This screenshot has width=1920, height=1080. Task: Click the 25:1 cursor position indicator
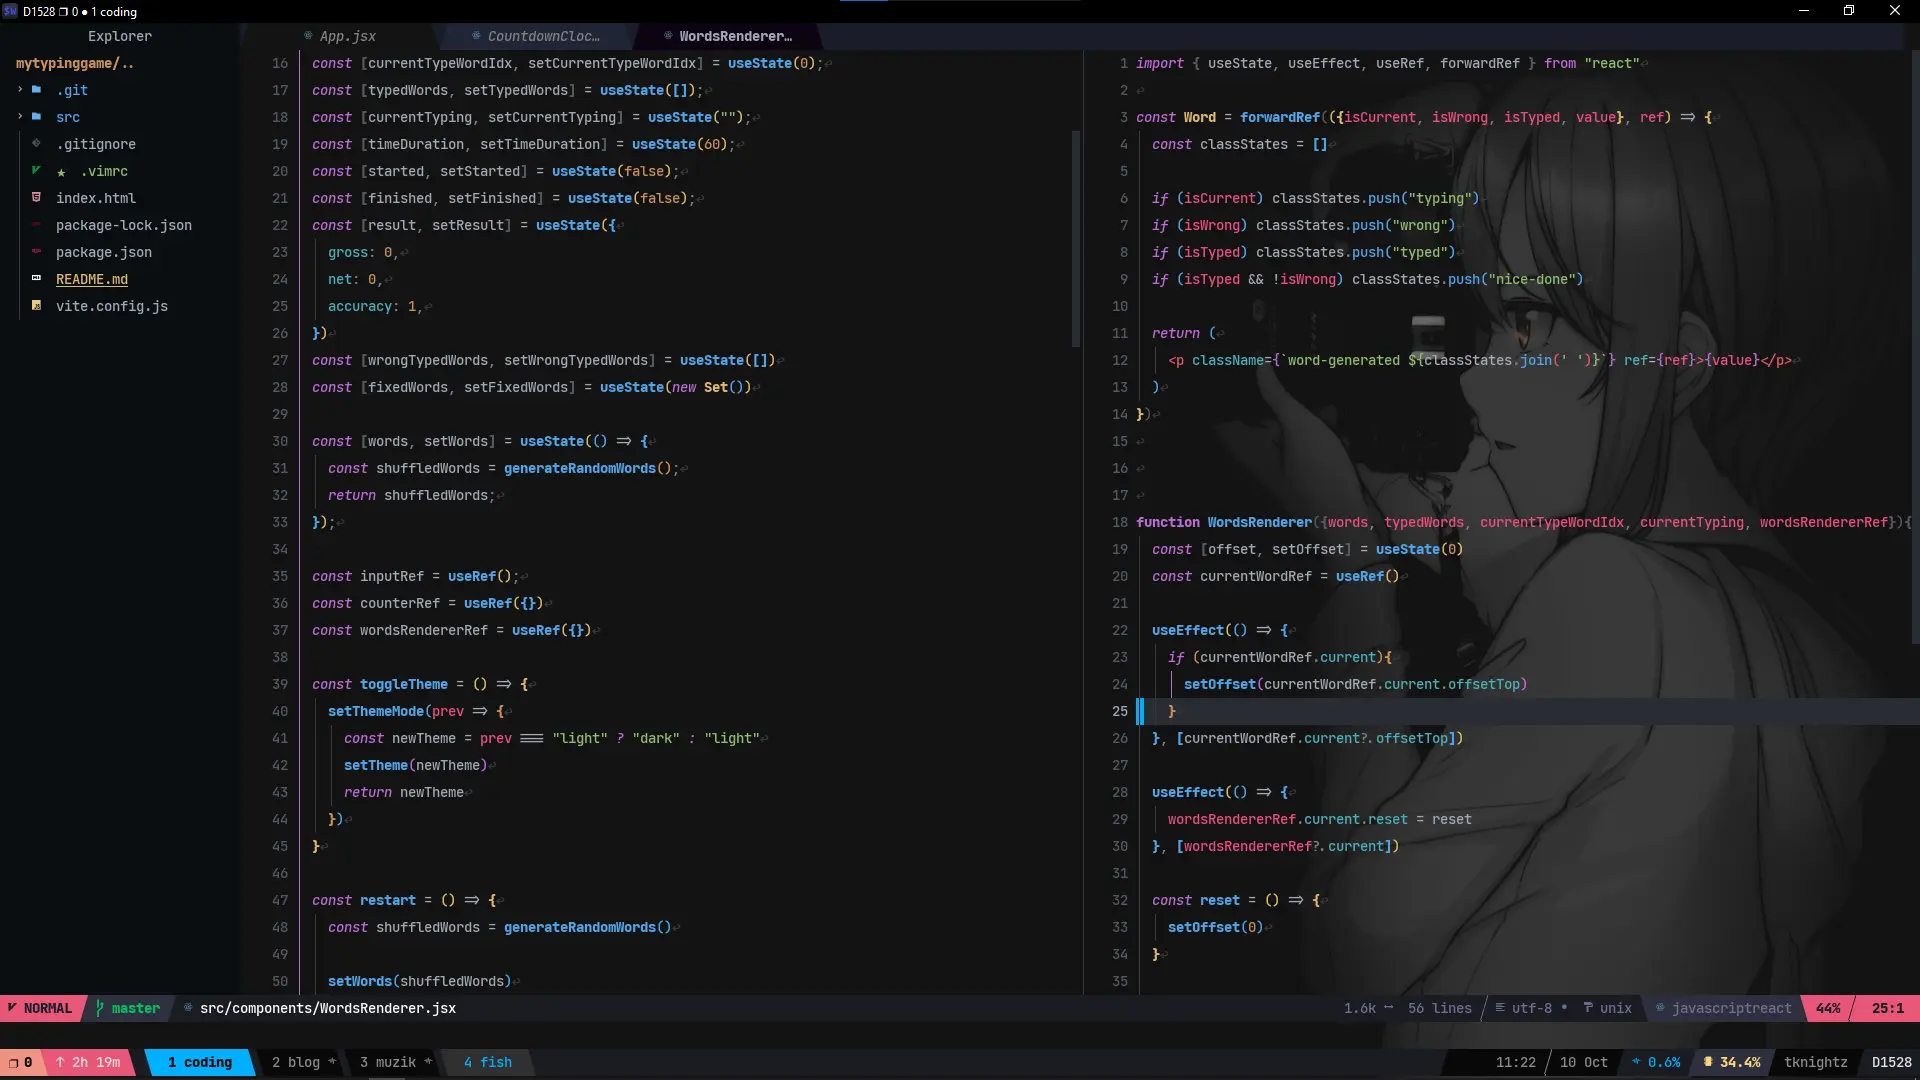tap(1888, 1008)
